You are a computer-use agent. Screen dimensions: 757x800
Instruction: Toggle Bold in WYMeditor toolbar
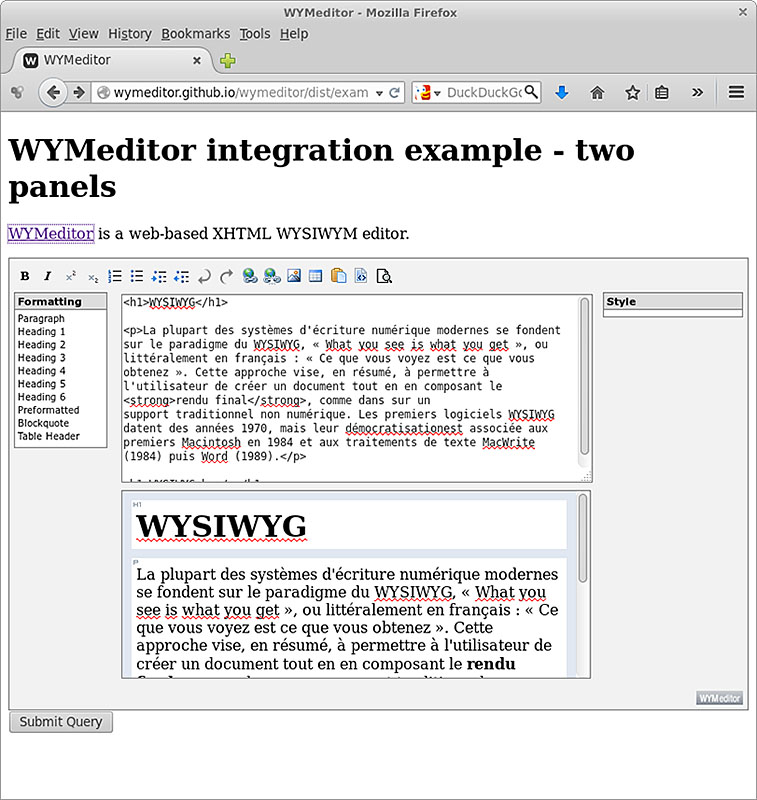(24, 277)
